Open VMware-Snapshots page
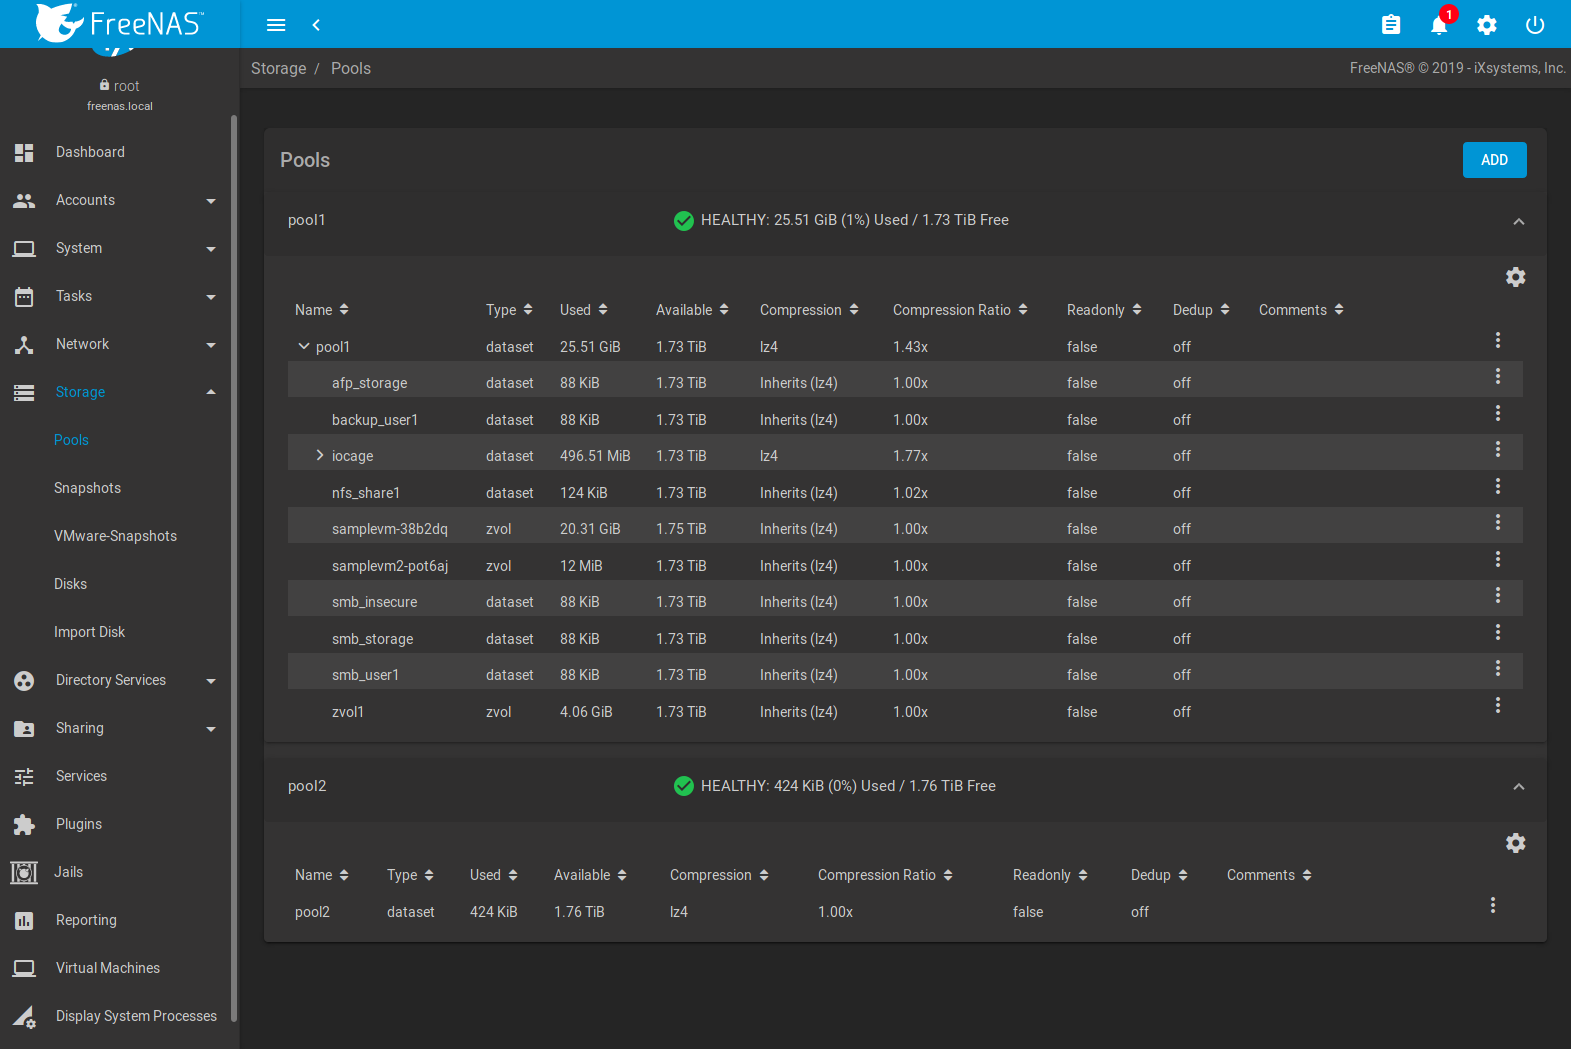Viewport: 1571px width, 1049px height. pos(115,536)
